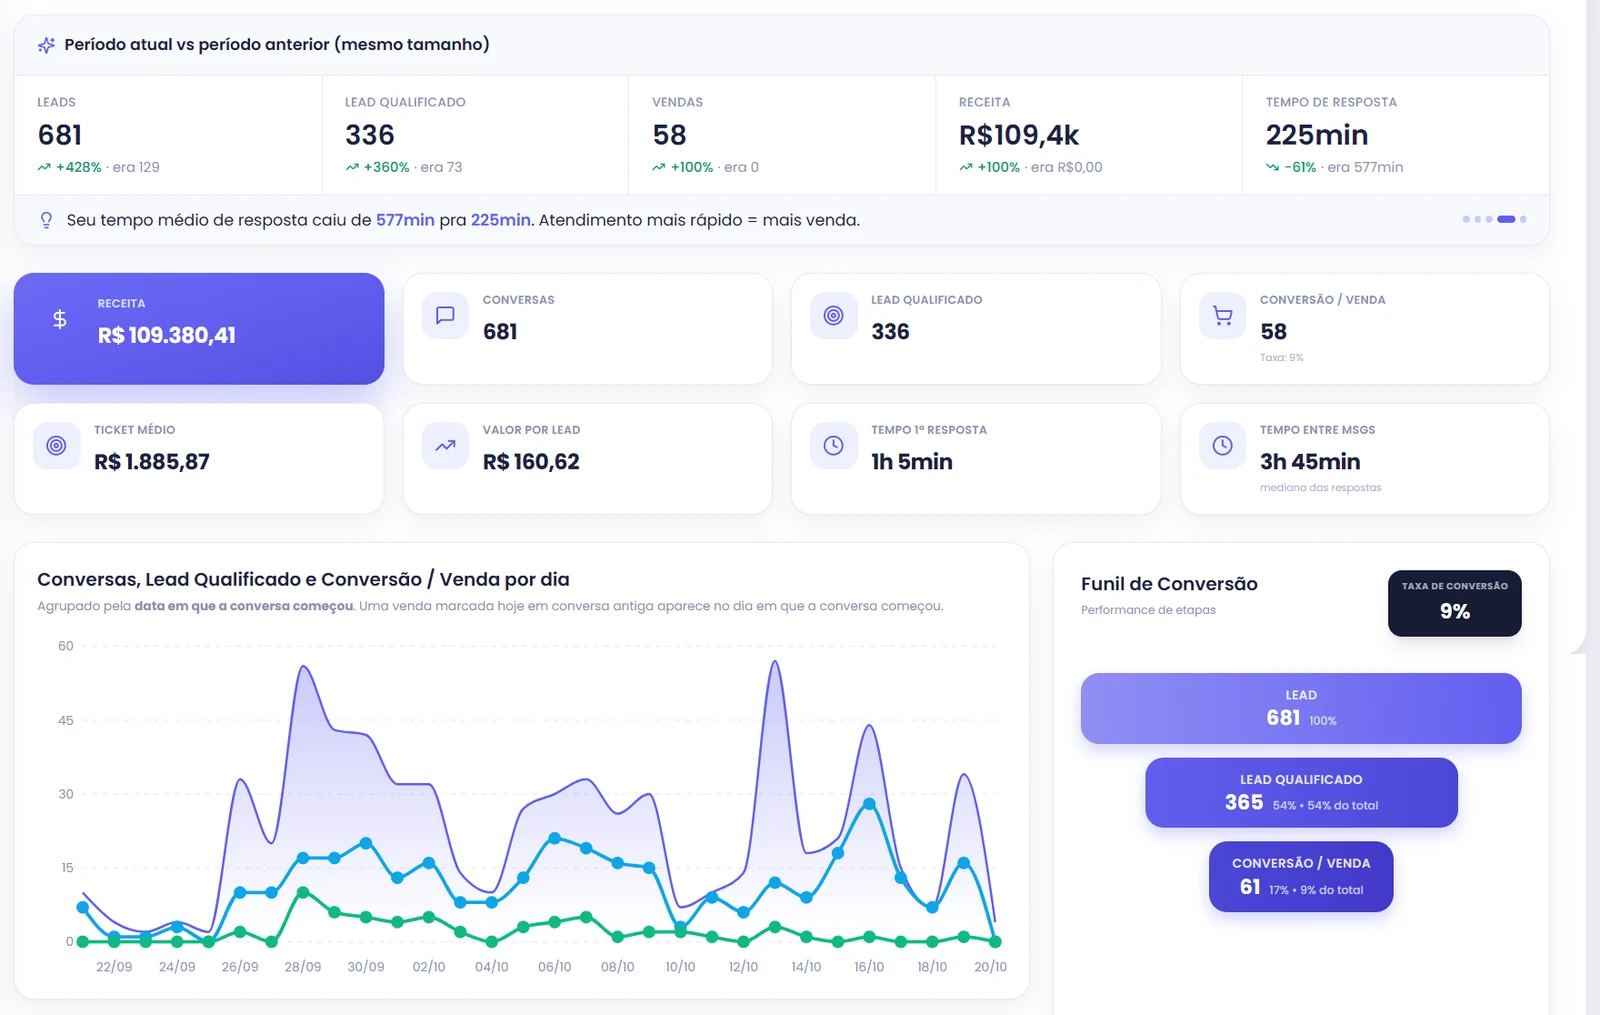1600x1015 pixels.
Task: Click the clock icon in Tempo entre msgs card
Action: [1222, 446]
